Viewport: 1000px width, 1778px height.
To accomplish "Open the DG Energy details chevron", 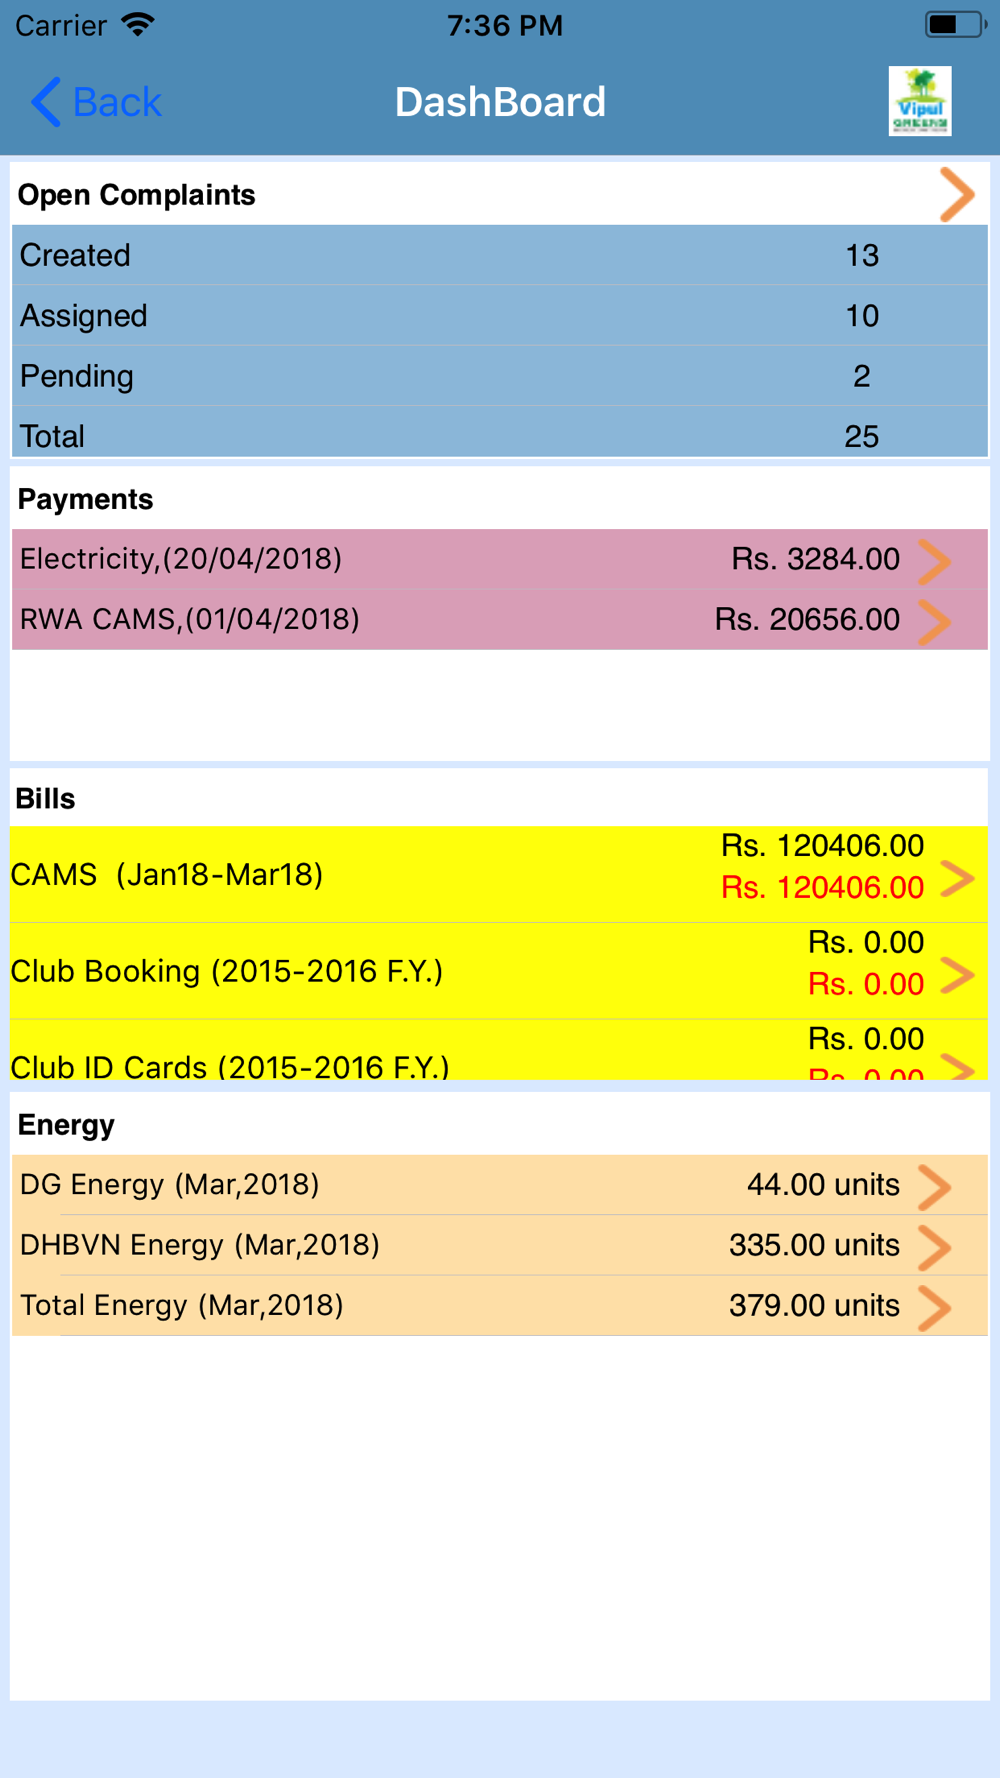I will (x=935, y=1187).
